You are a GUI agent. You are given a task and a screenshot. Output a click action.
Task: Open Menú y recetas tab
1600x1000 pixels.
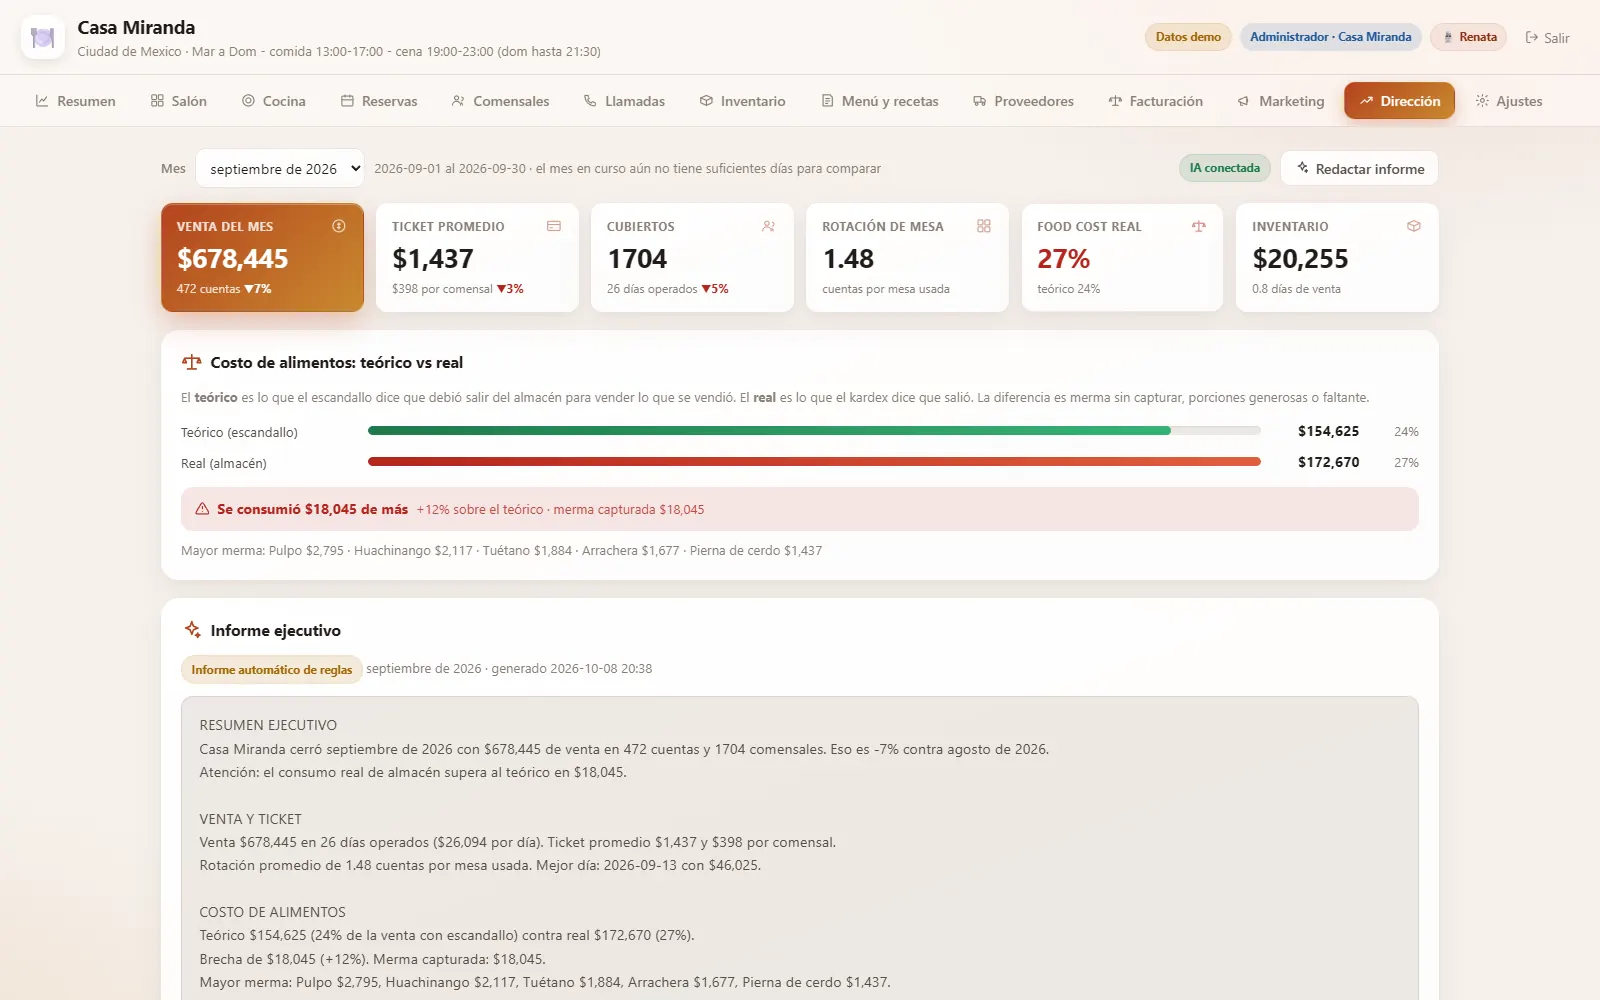(x=880, y=101)
